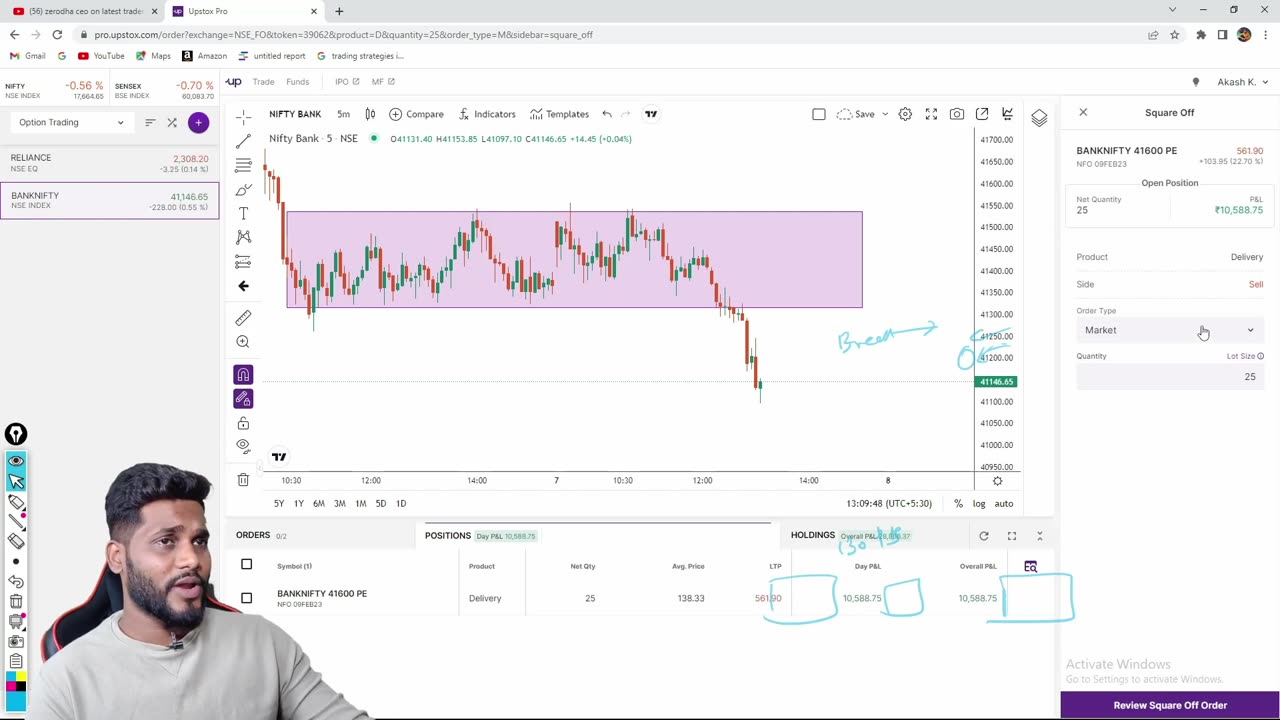1280x720 pixels.
Task: Select the Text annotation tool
Action: coord(243,213)
